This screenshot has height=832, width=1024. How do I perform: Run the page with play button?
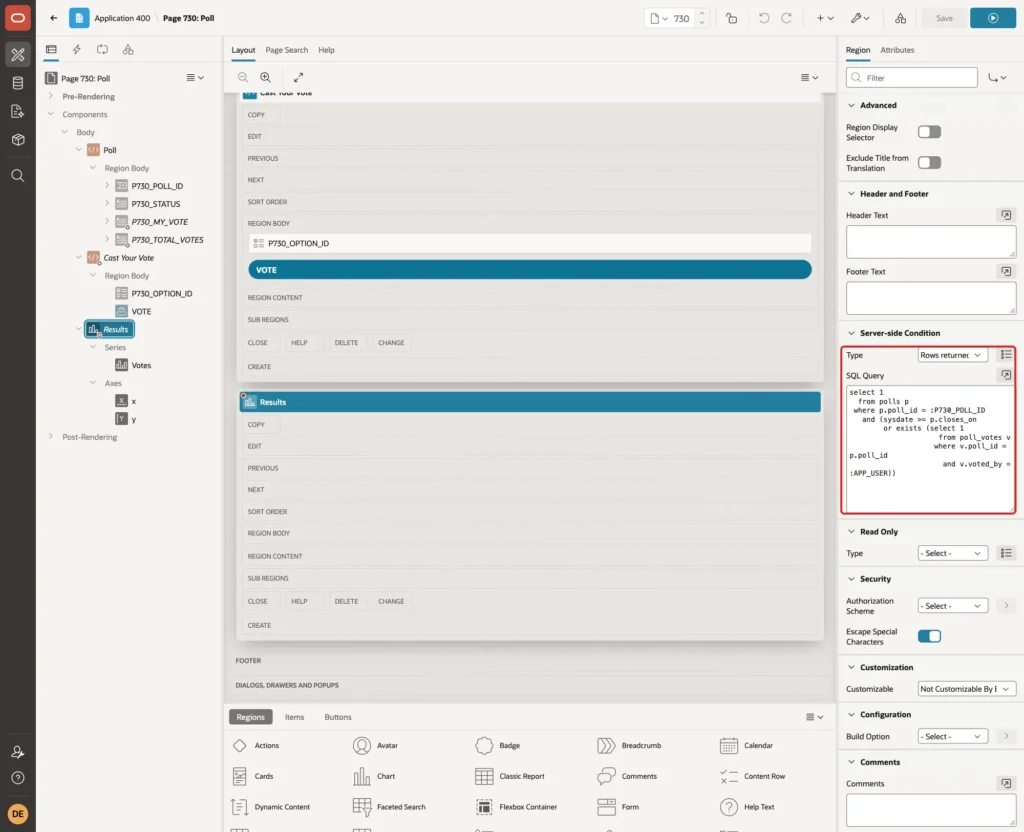click(993, 18)
